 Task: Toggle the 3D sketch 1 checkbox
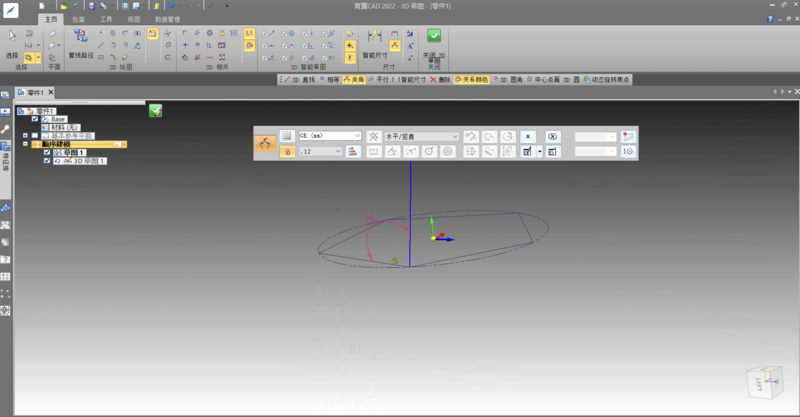click(47, 160)
